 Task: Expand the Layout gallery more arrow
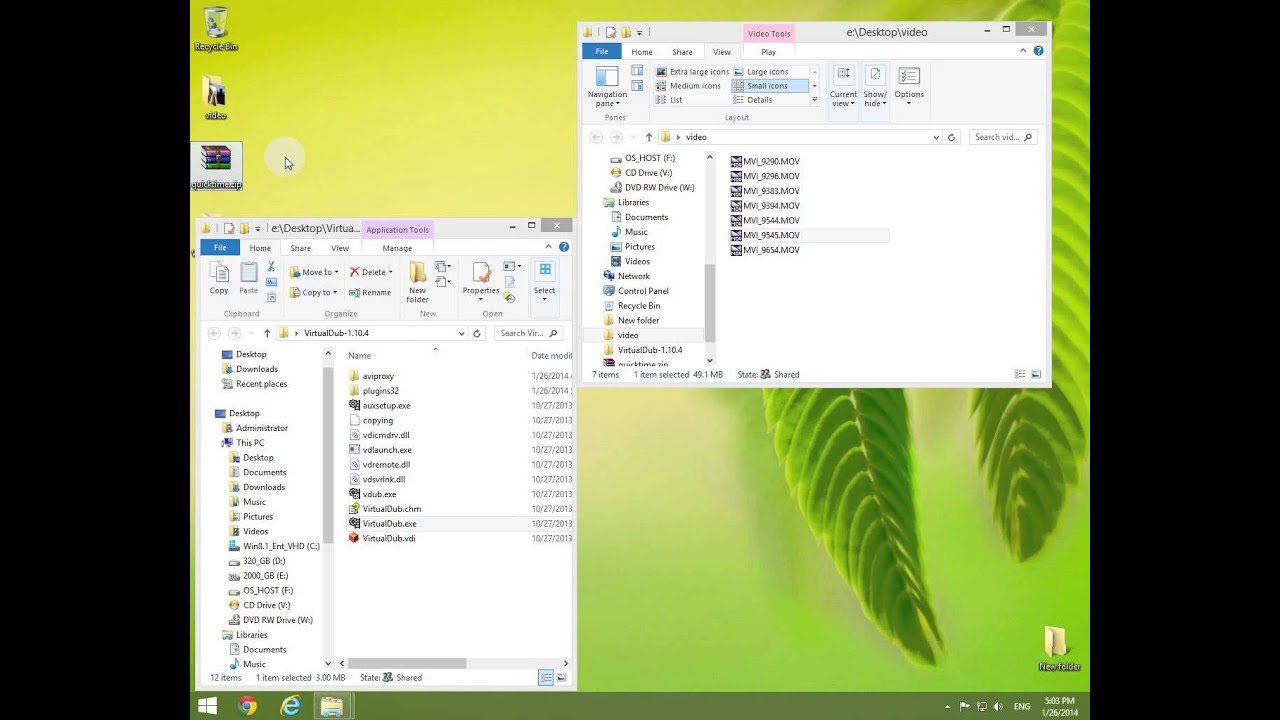814,100
